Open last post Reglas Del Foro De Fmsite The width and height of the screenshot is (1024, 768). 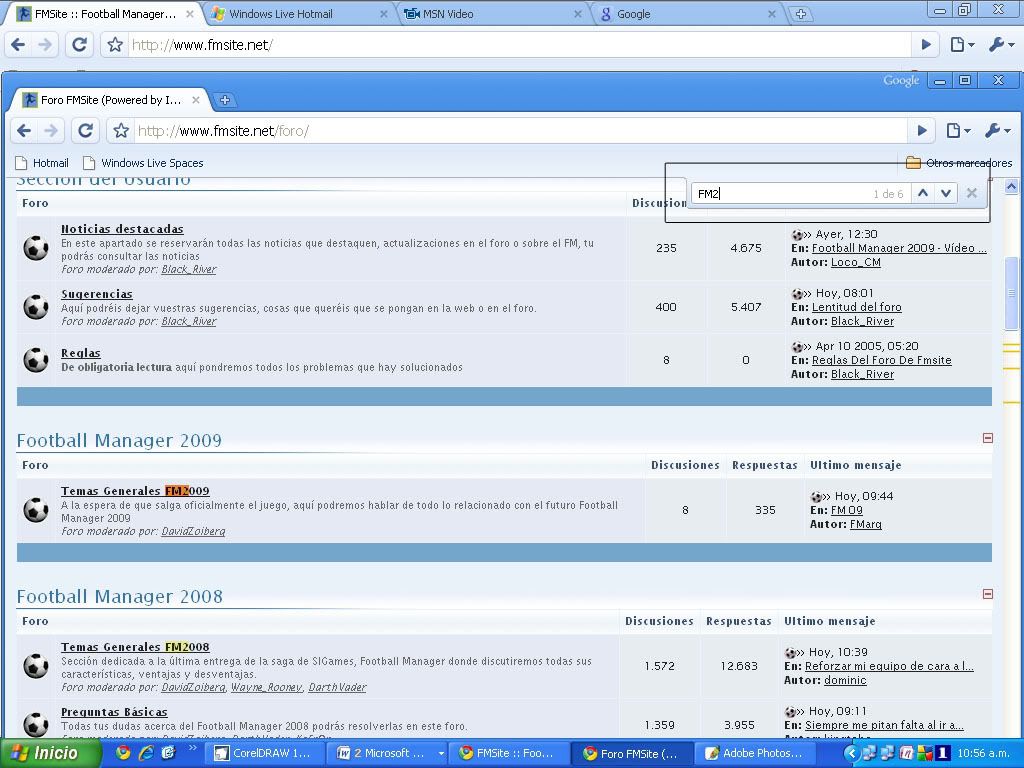pos(882,360)
